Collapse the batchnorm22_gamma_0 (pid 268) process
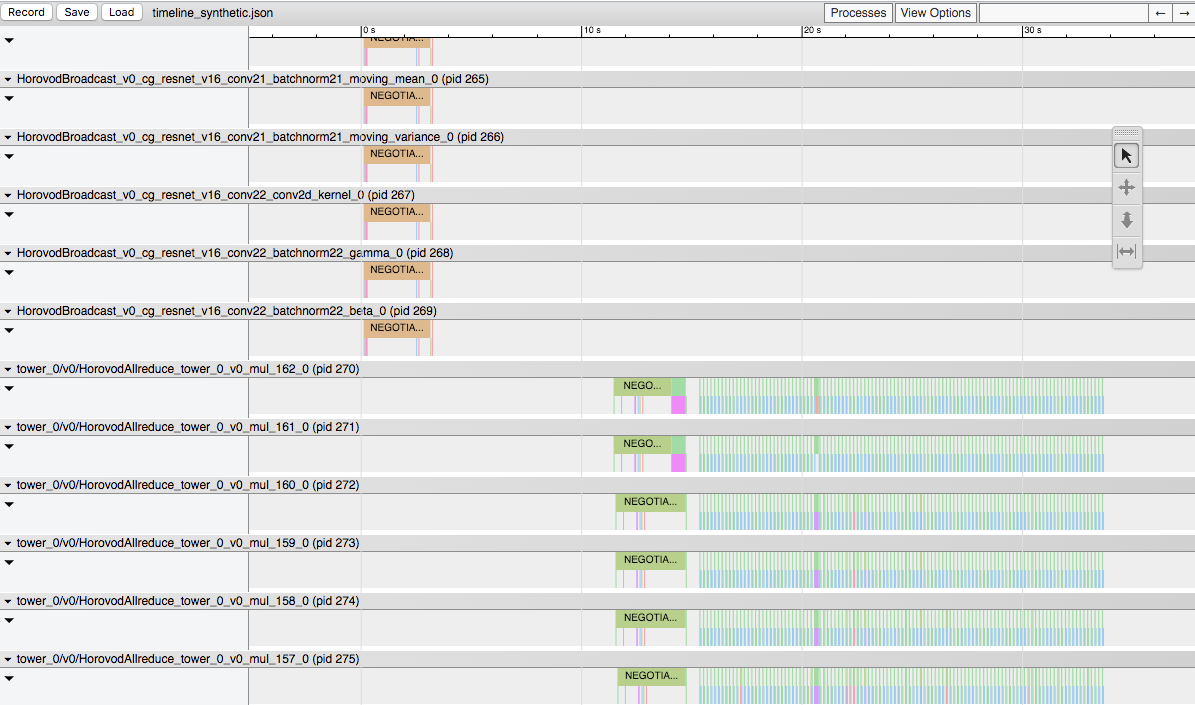Viewport: 1195px width, 705px height. pos(8,253)
